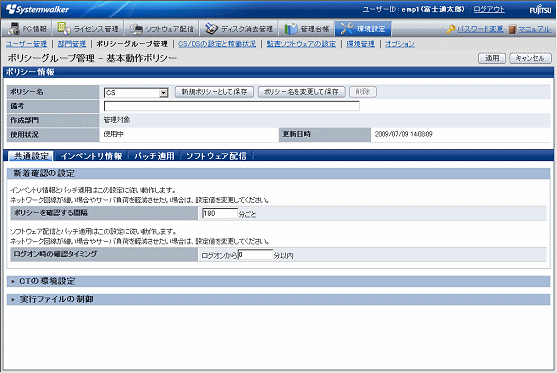
Task: Click the 削除 button
Action: (x=363, y=92)
